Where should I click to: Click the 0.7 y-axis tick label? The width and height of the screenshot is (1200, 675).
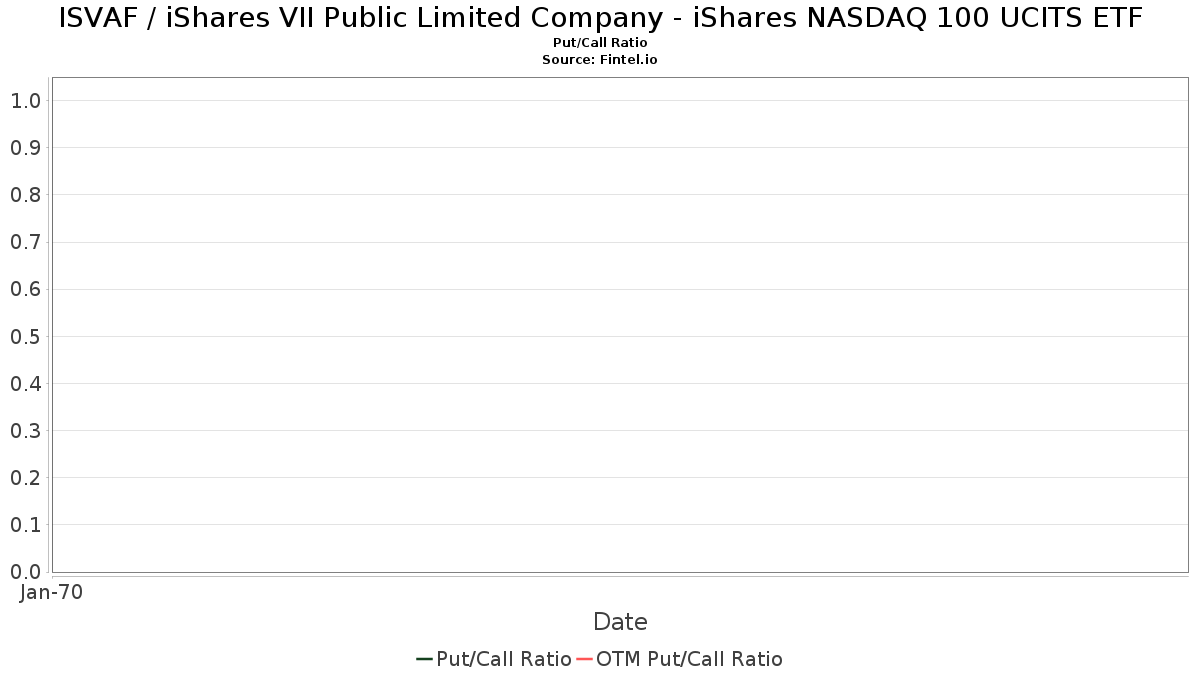pyautogui.click(x=25, y=242)
